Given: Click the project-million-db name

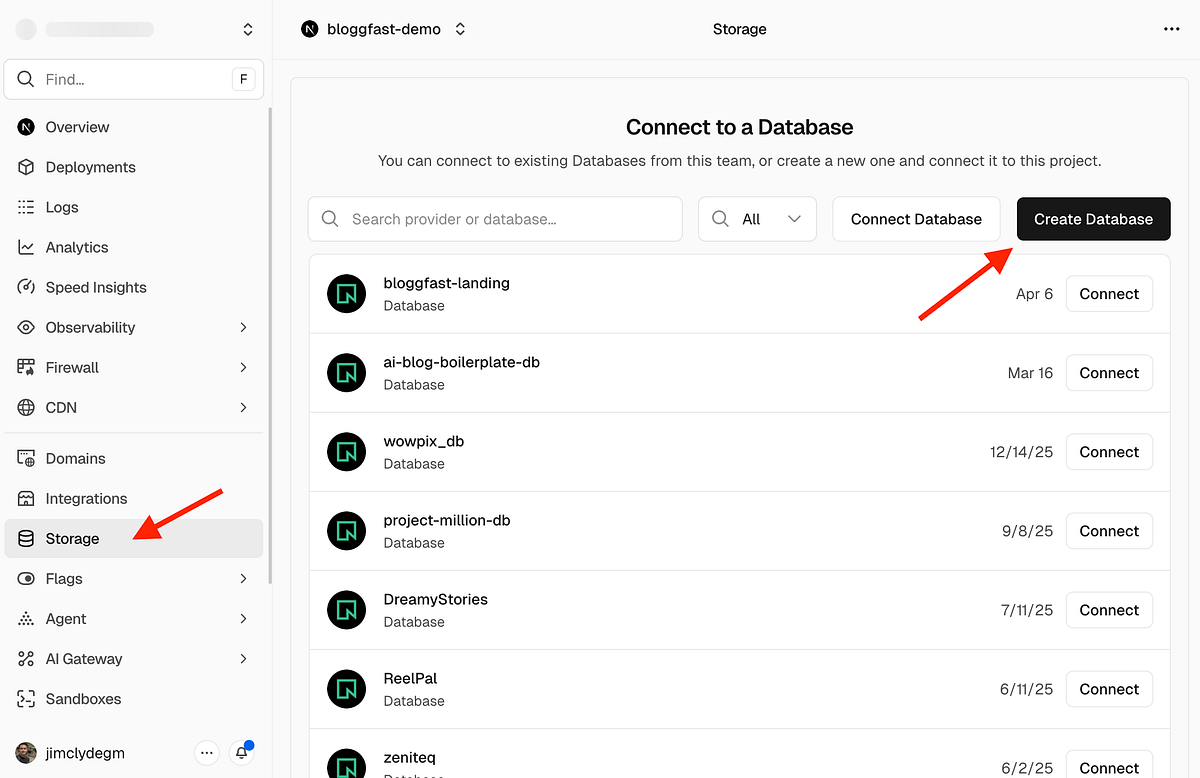Looking at the screenshot, I should coord(447,520).
